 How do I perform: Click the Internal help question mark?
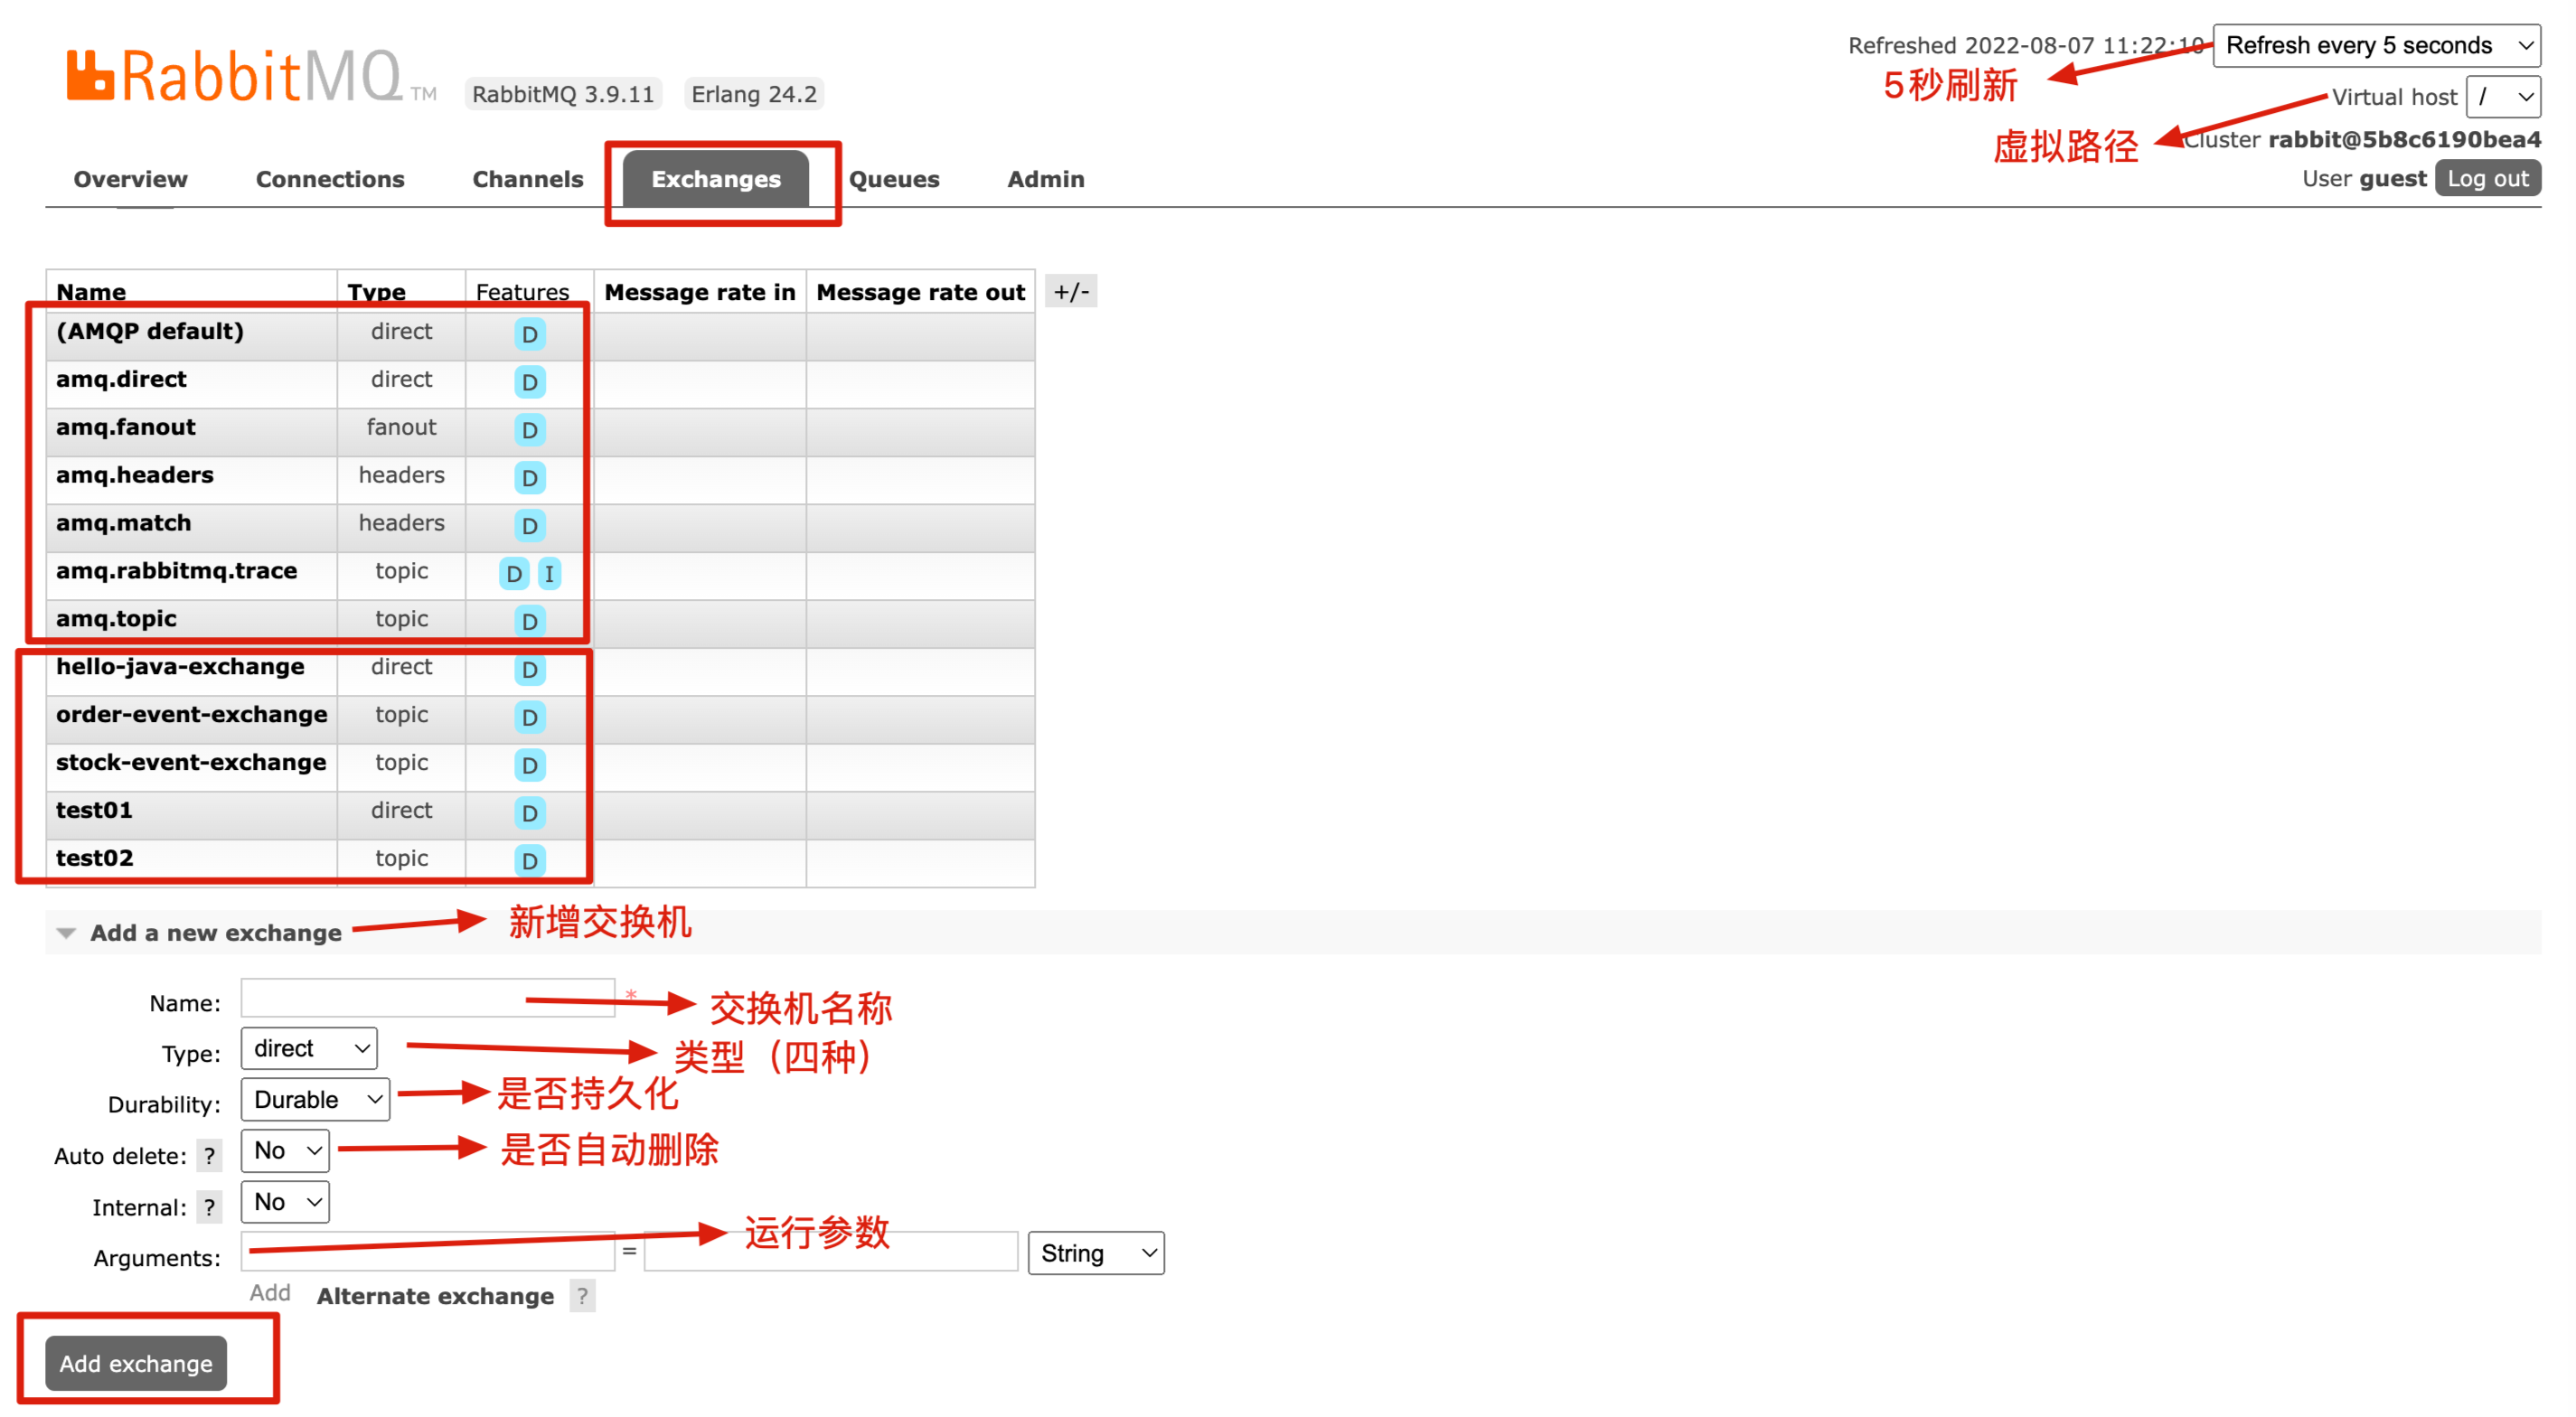click(x=209, y=1207)
